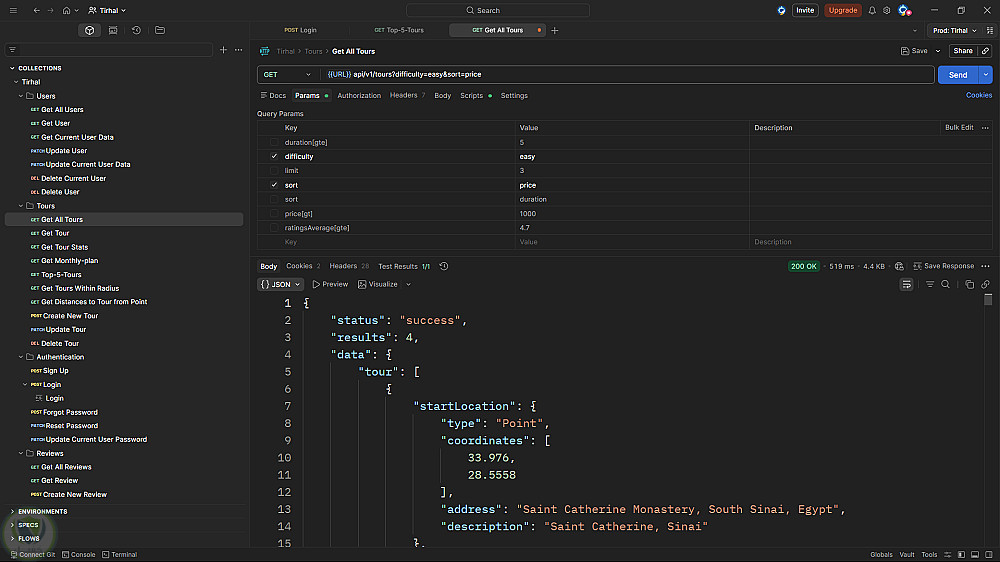This screenshot has height=562, width=1000.
Task: Click the search icon in response toolbar
Action: (946, 284)
